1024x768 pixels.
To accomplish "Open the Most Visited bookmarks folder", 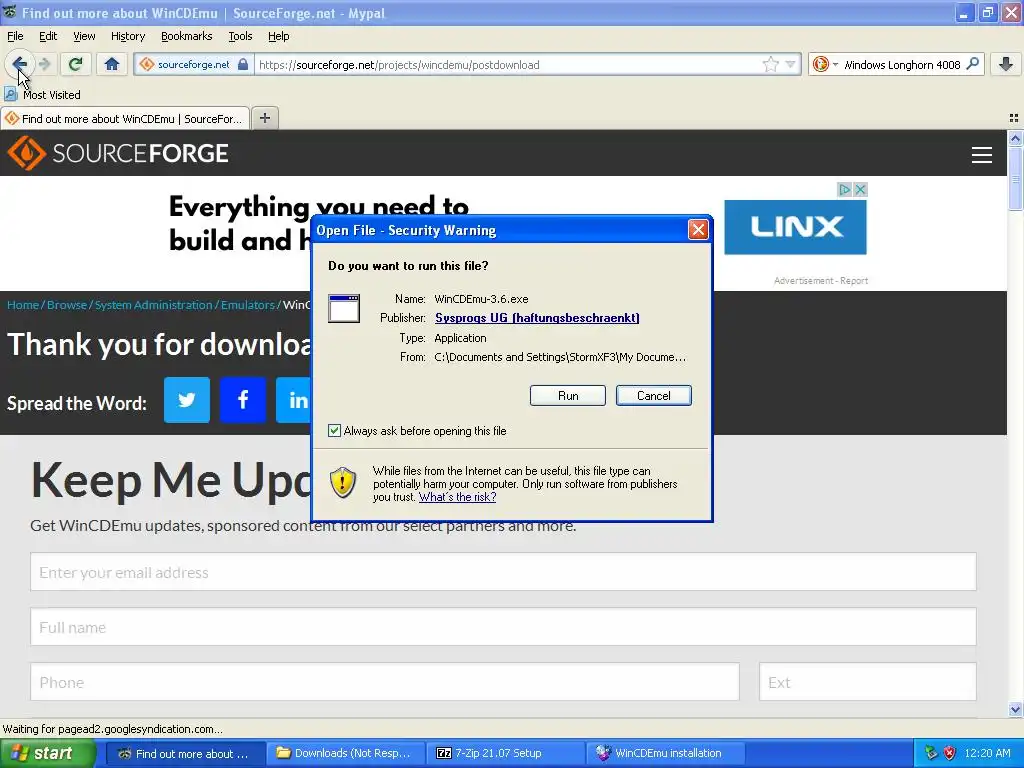I will [x=43, y=95].
